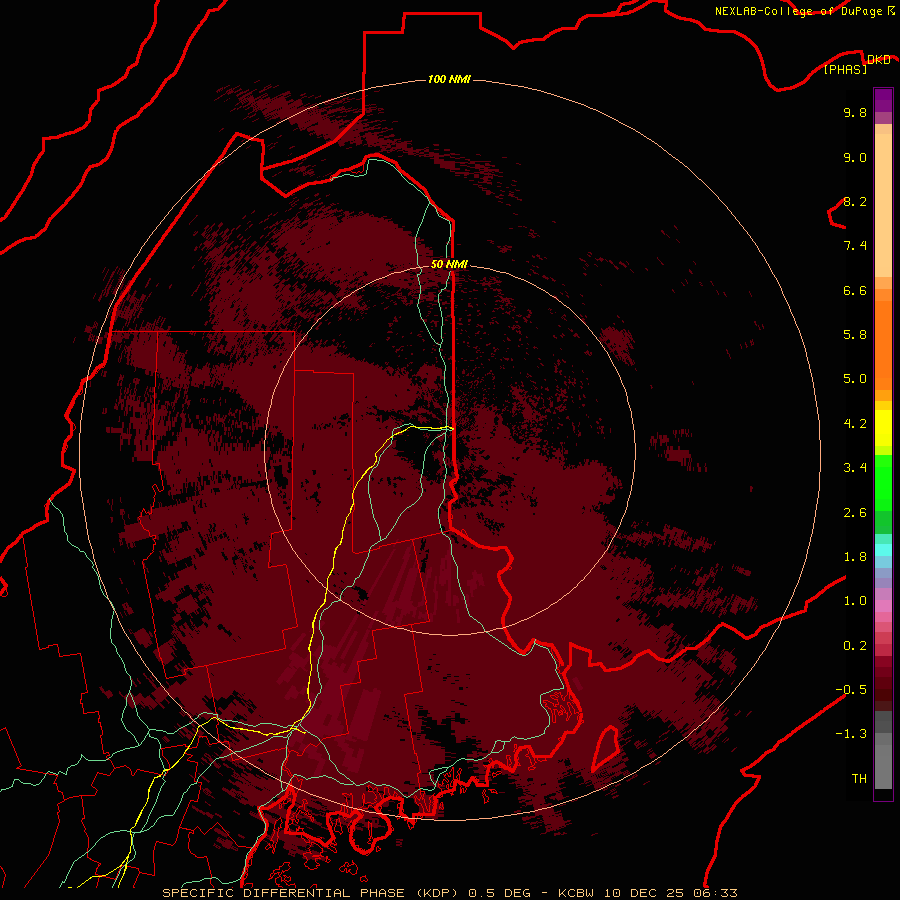
Task: Click the 5.0 color scale label
Action: point(855,379)
